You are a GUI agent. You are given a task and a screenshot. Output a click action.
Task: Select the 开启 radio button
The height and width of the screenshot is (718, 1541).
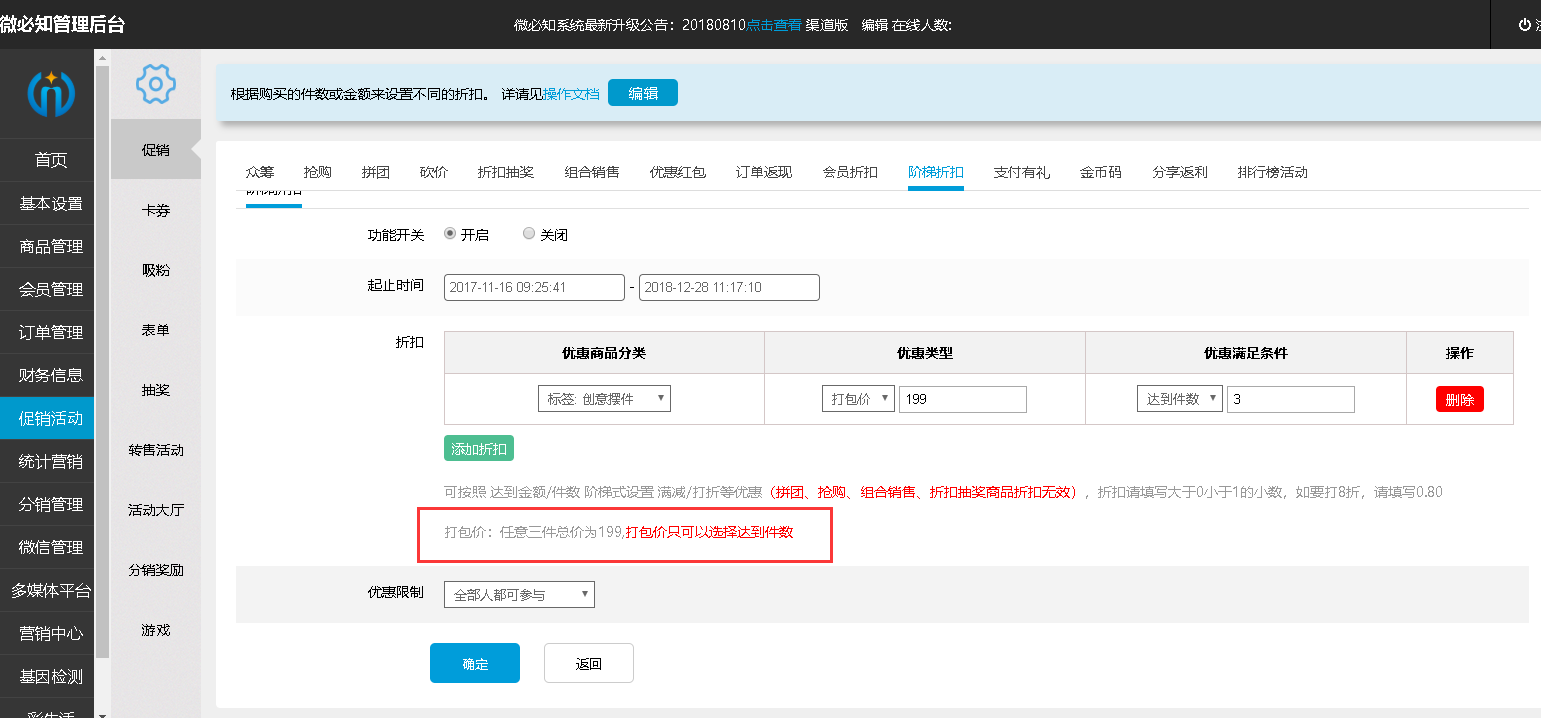coord(450,234)
